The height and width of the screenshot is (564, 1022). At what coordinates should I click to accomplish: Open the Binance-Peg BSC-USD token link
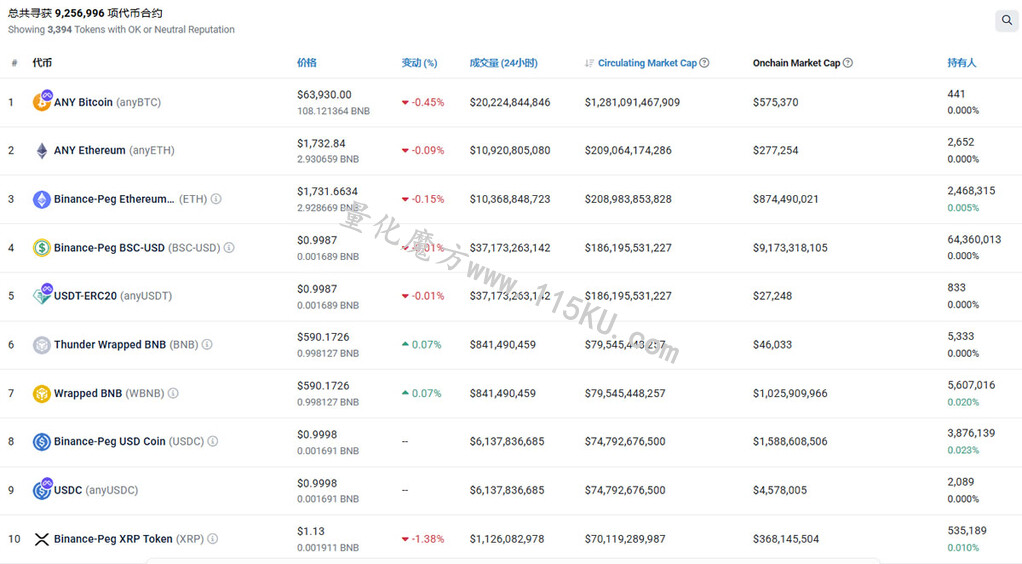(x=137, y=248)
